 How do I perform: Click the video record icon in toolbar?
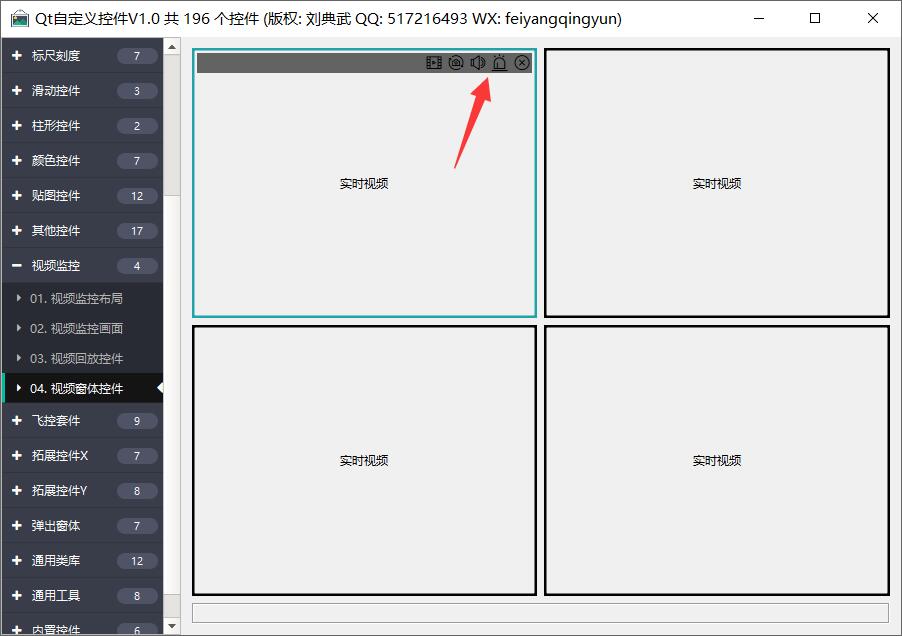[x=433, y=63]
